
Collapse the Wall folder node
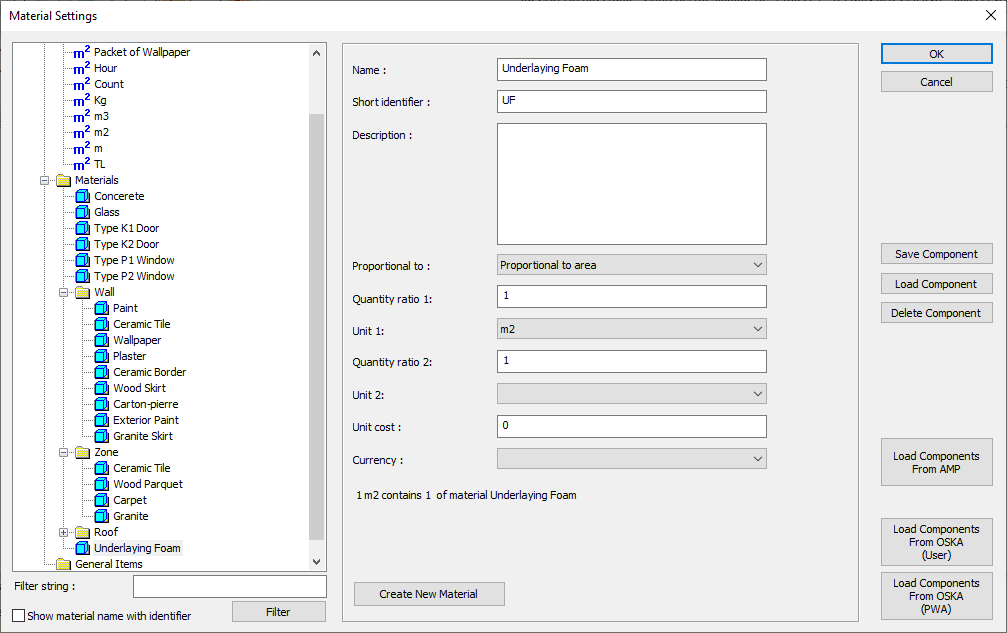pyautogui.click(x=64, y=292)
